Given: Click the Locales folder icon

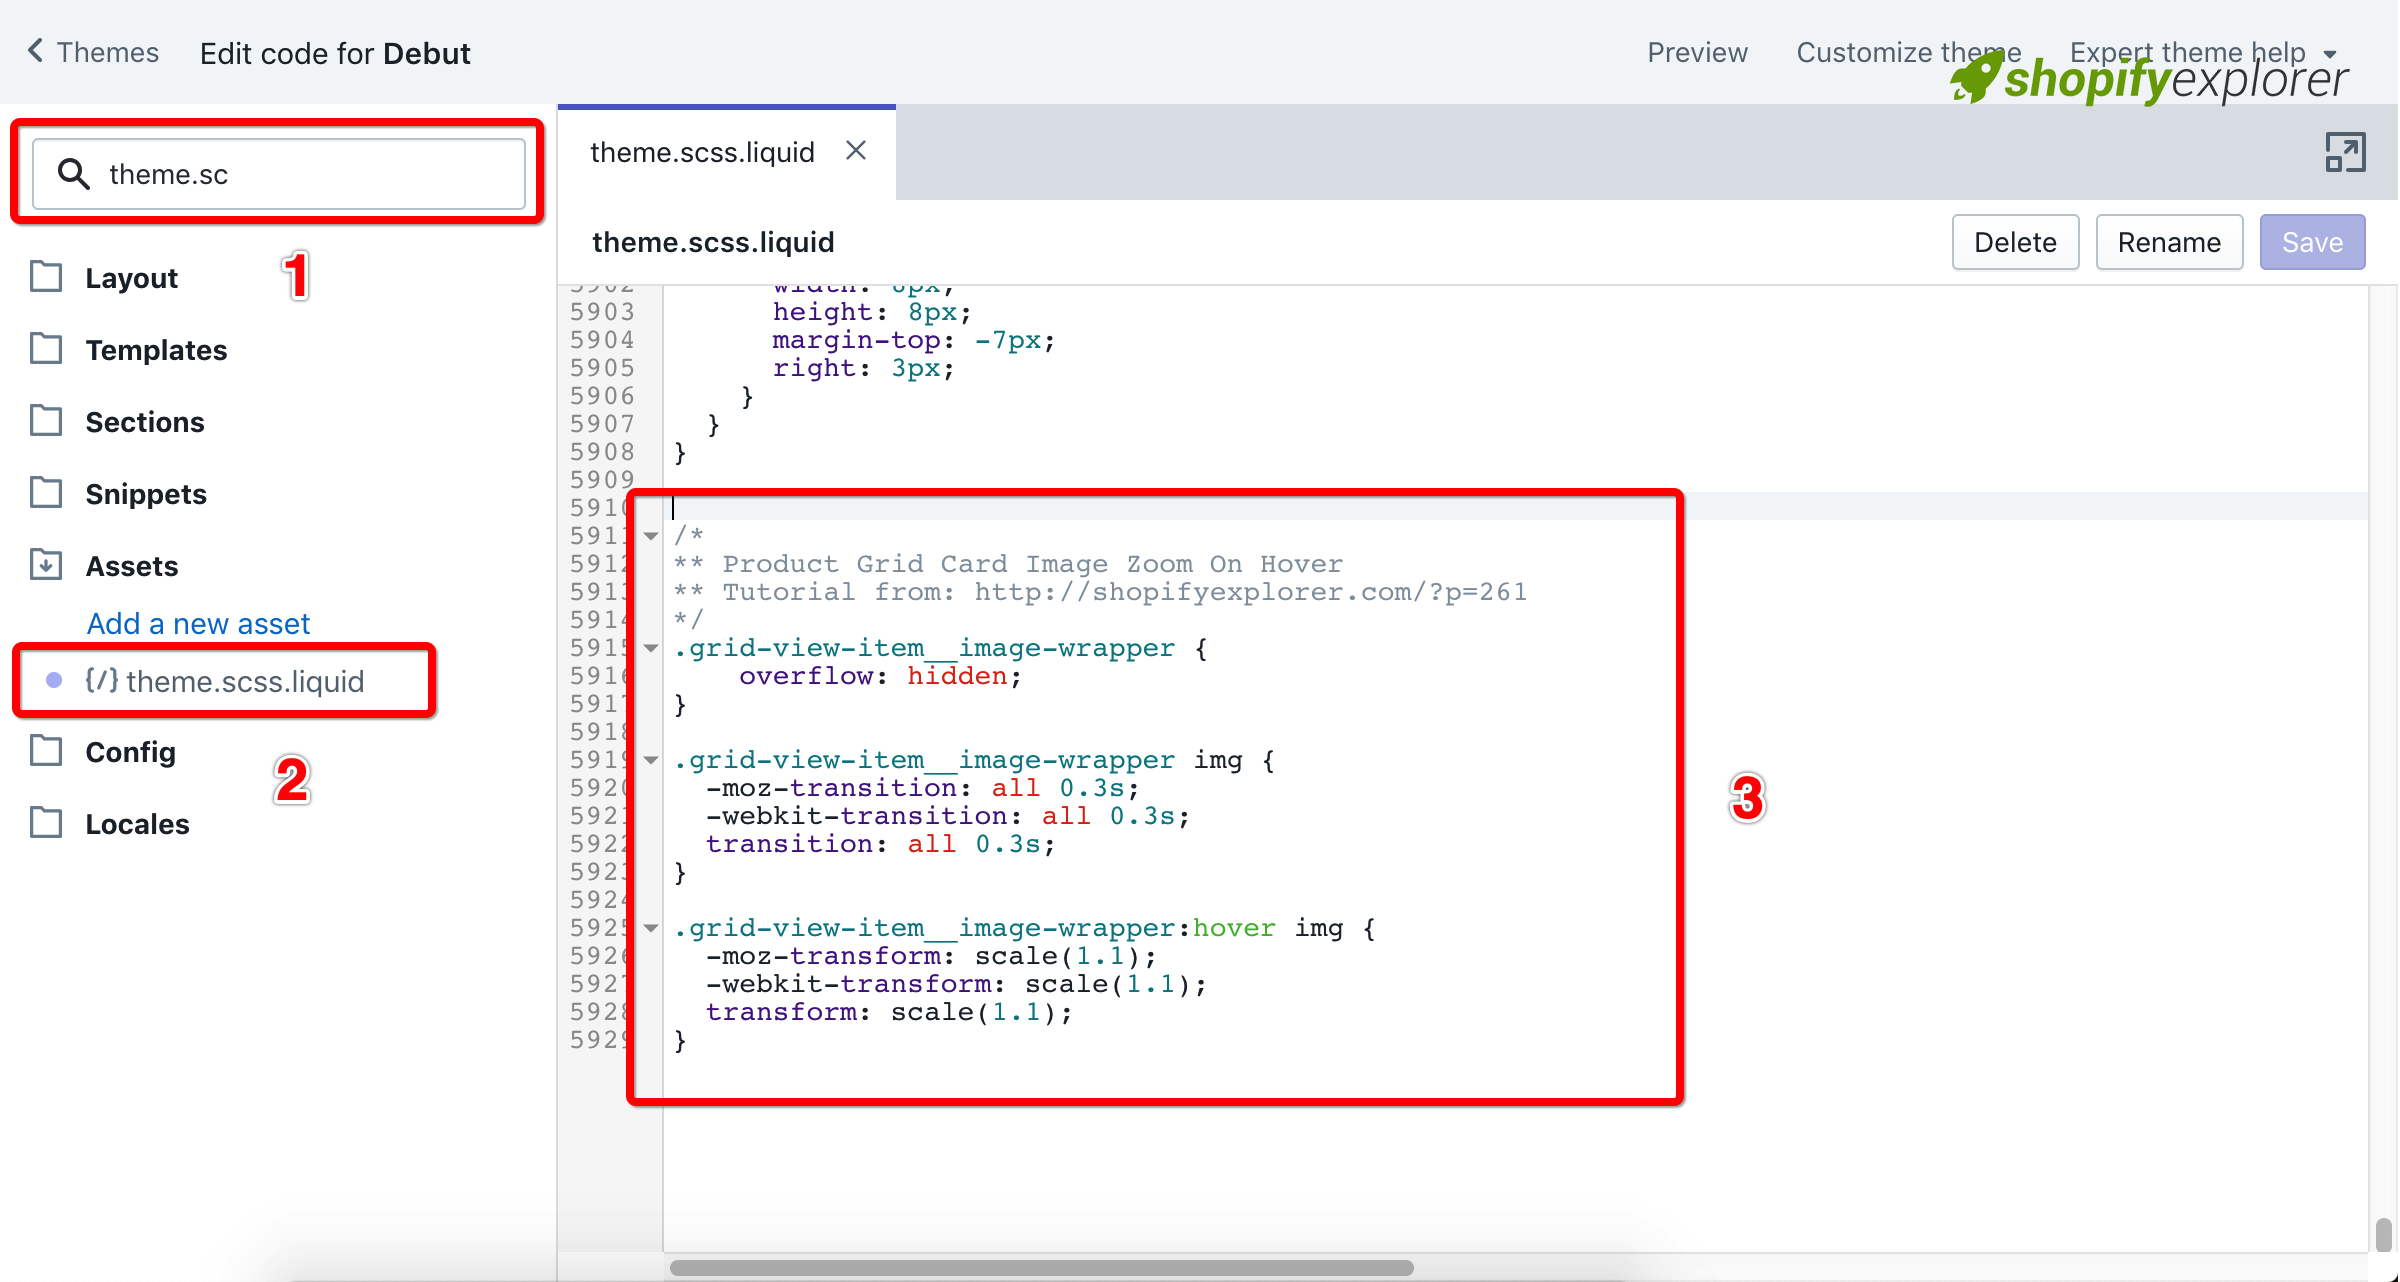Looking at the screenshot, I should click(x=49, y=822).
